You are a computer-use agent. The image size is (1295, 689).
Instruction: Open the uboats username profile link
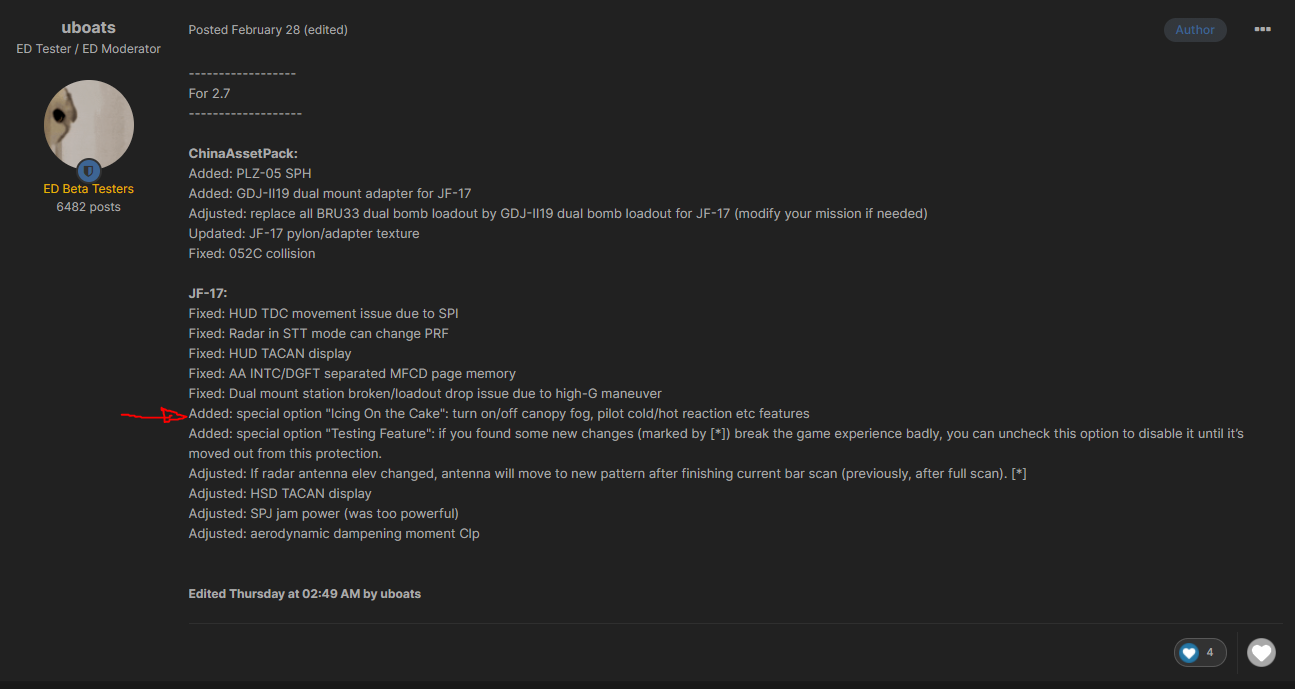(x=88, y=28)
